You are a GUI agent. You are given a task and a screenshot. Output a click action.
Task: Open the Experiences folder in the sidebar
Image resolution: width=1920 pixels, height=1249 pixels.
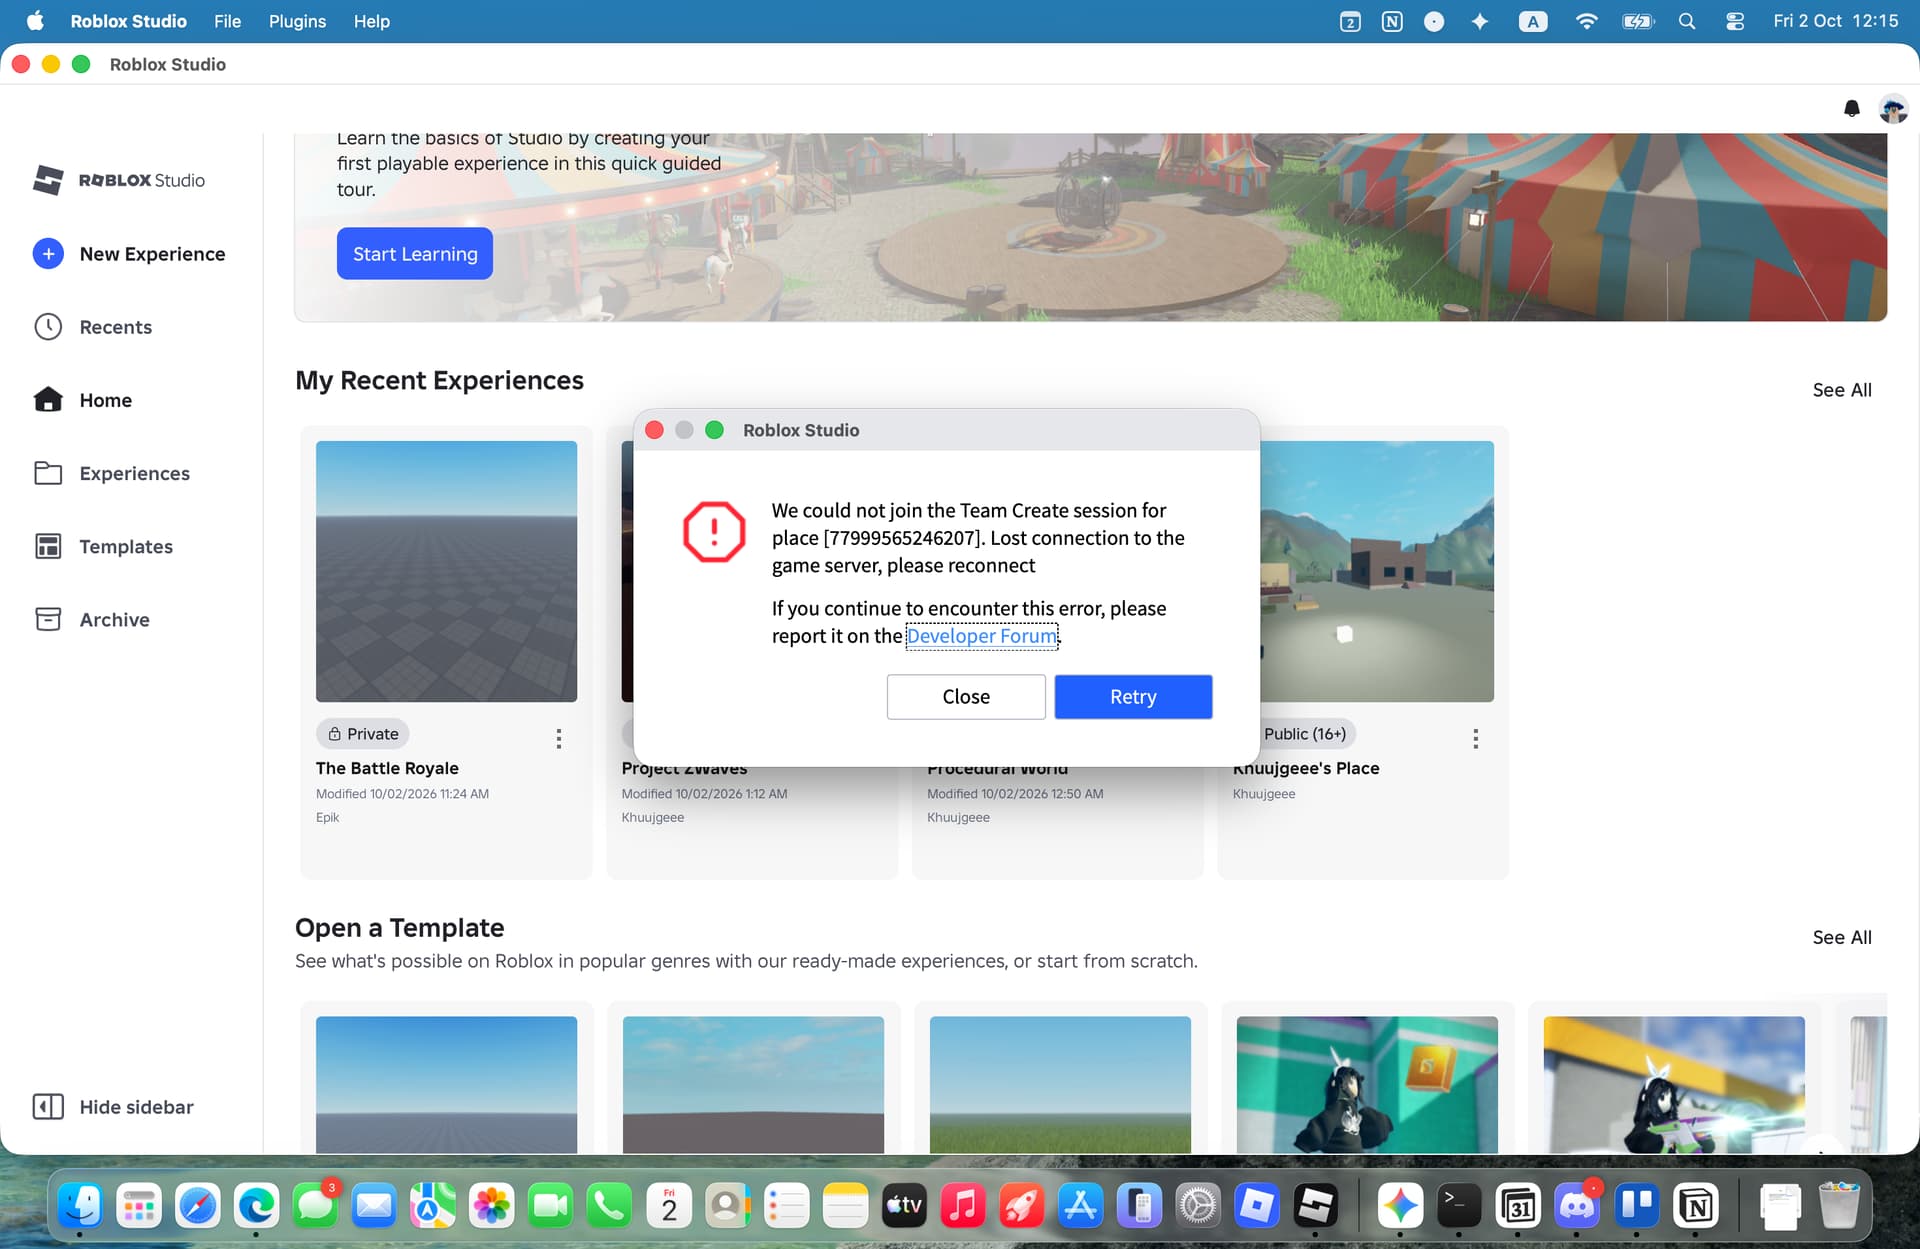click(x=112, y=473)
